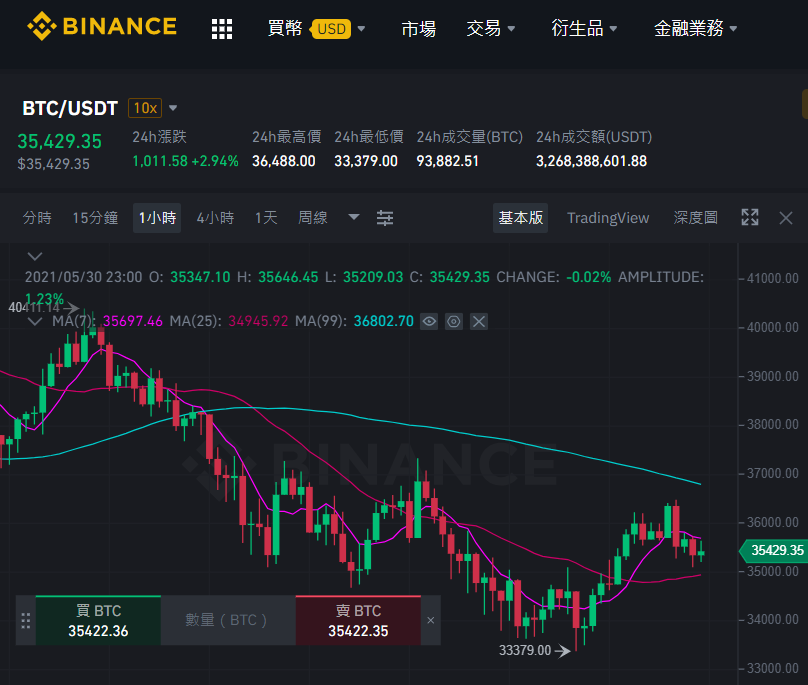Viewport: 808px width, 685px height.
Task: Toggle MA indicator visibility eye icon
Action: (x=429, y=322)
